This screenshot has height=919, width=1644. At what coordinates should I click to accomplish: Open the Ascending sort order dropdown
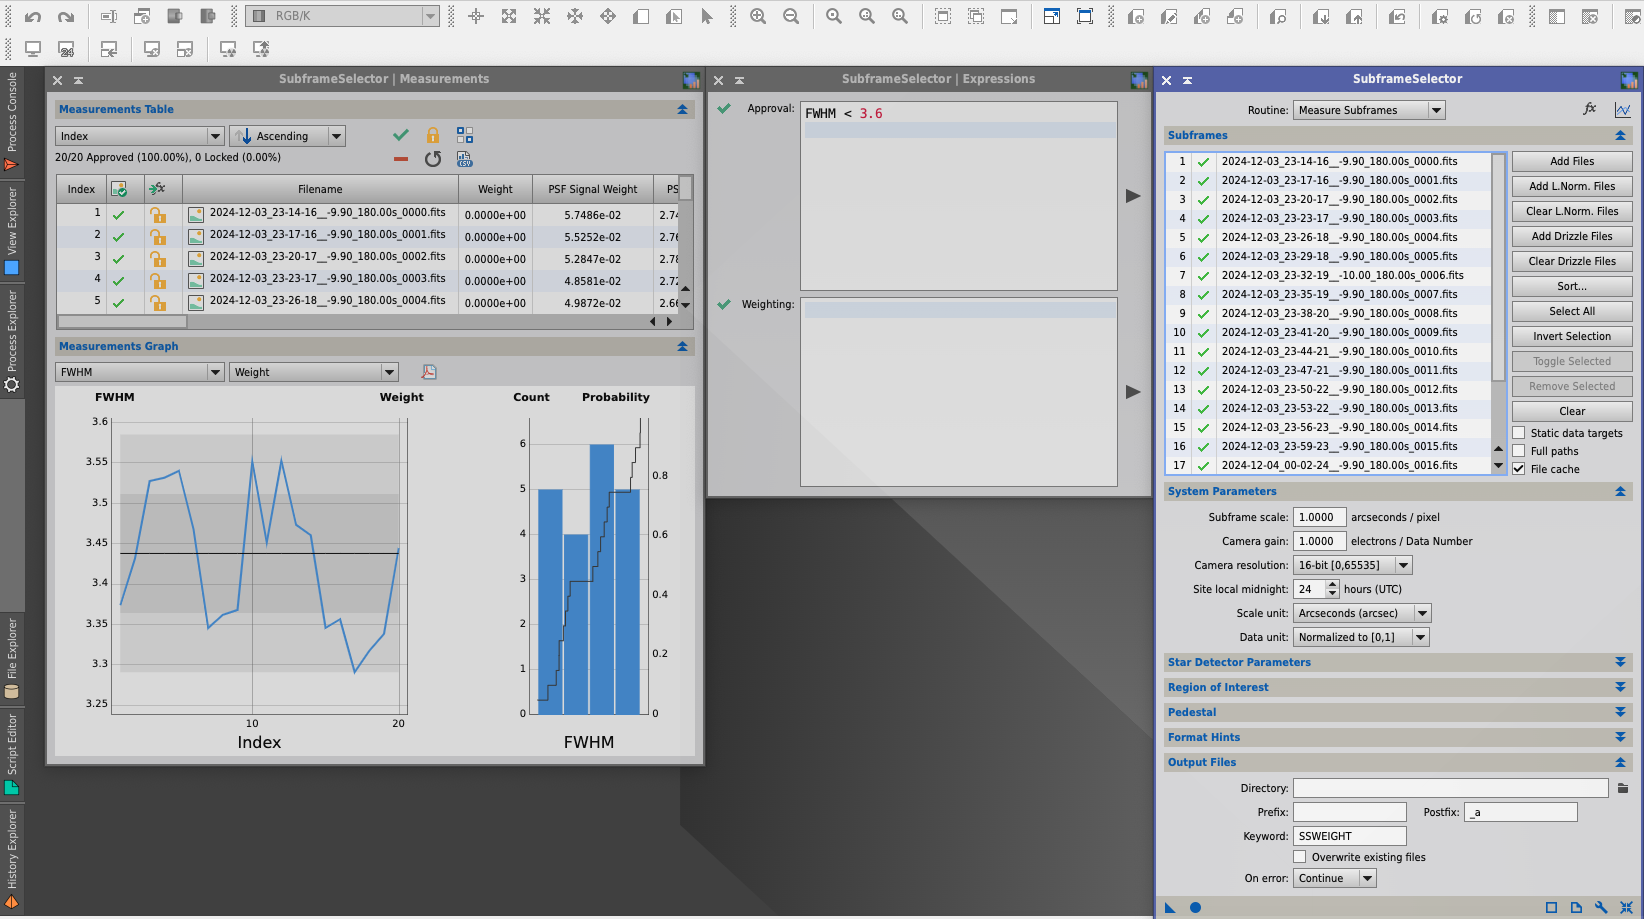[x=287, y=136]
